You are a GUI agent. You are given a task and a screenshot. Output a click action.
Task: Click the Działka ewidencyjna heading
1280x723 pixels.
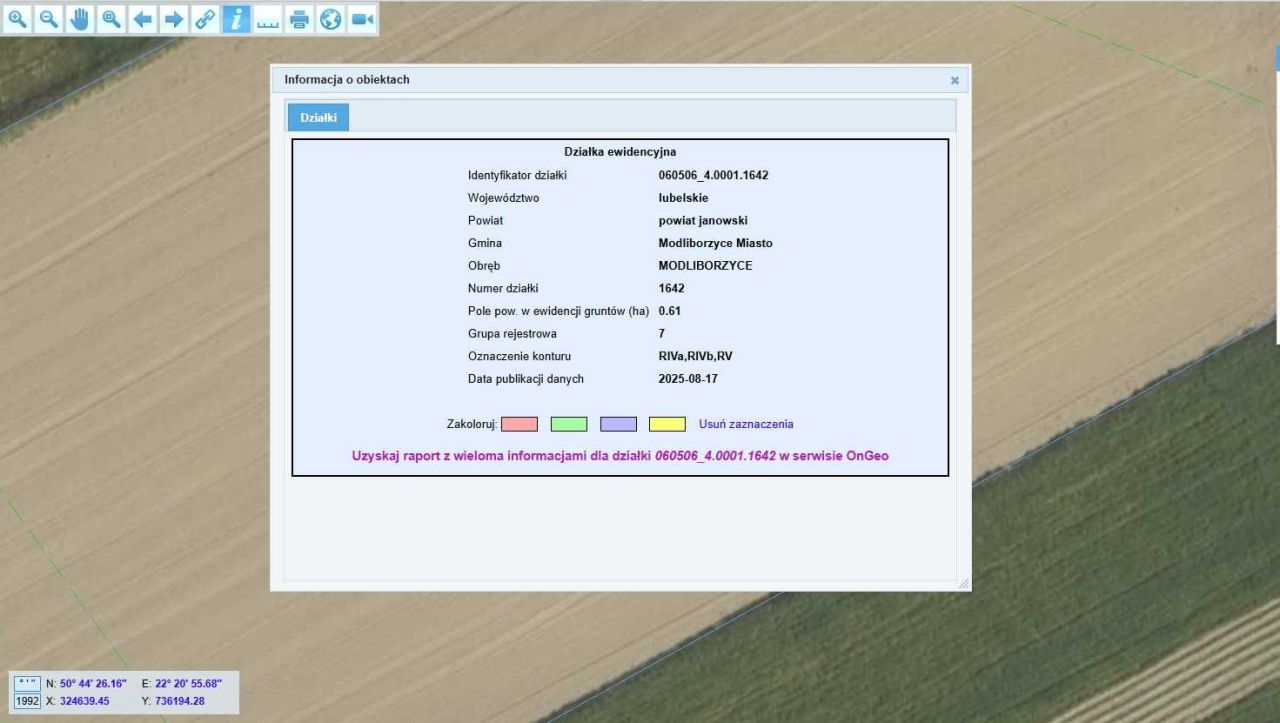[620, 152]
